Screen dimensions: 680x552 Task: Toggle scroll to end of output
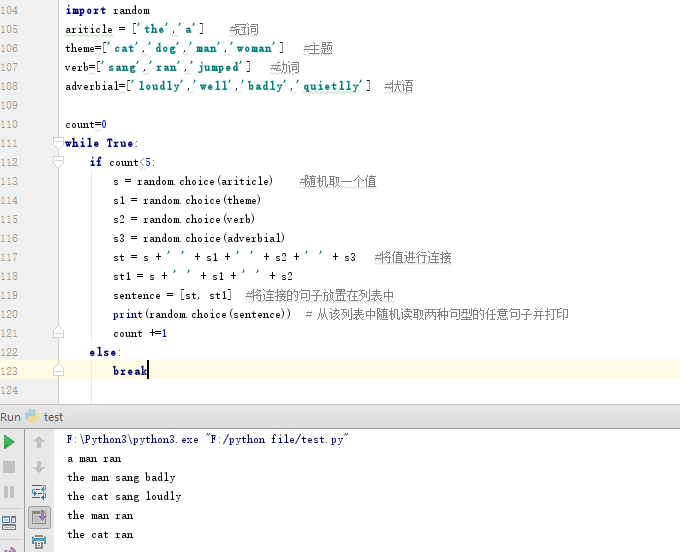pos(39,517)
